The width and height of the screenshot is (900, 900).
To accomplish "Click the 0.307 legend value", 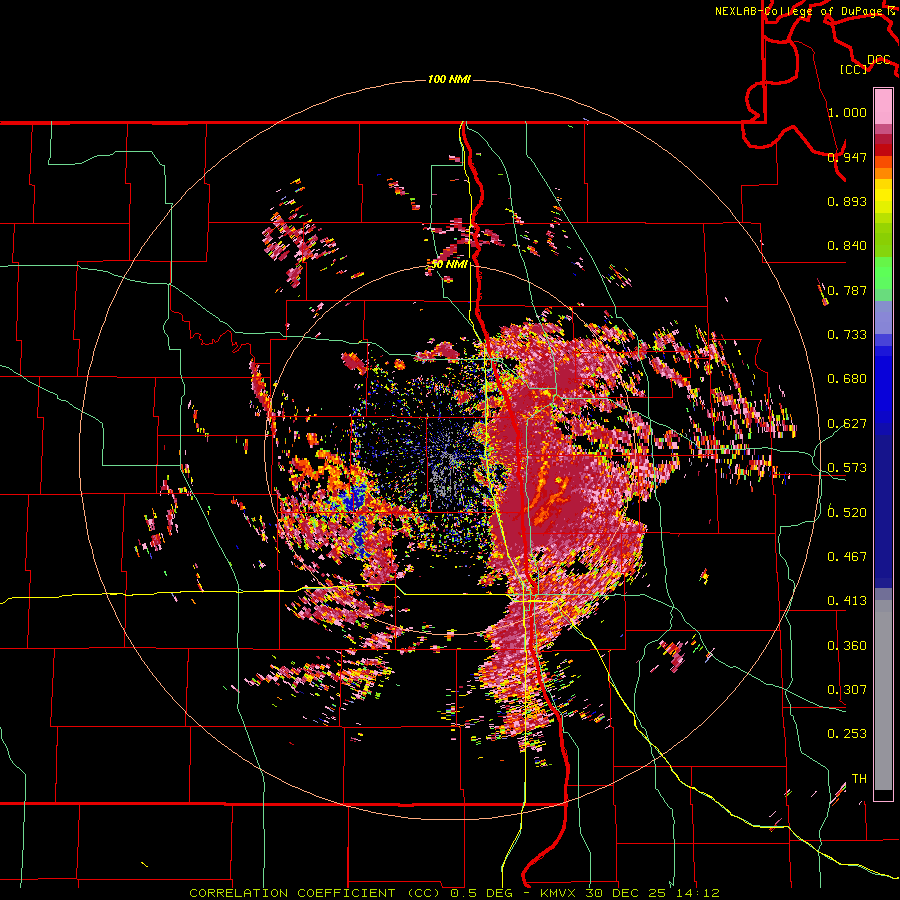I will click(x=847, y=689).
